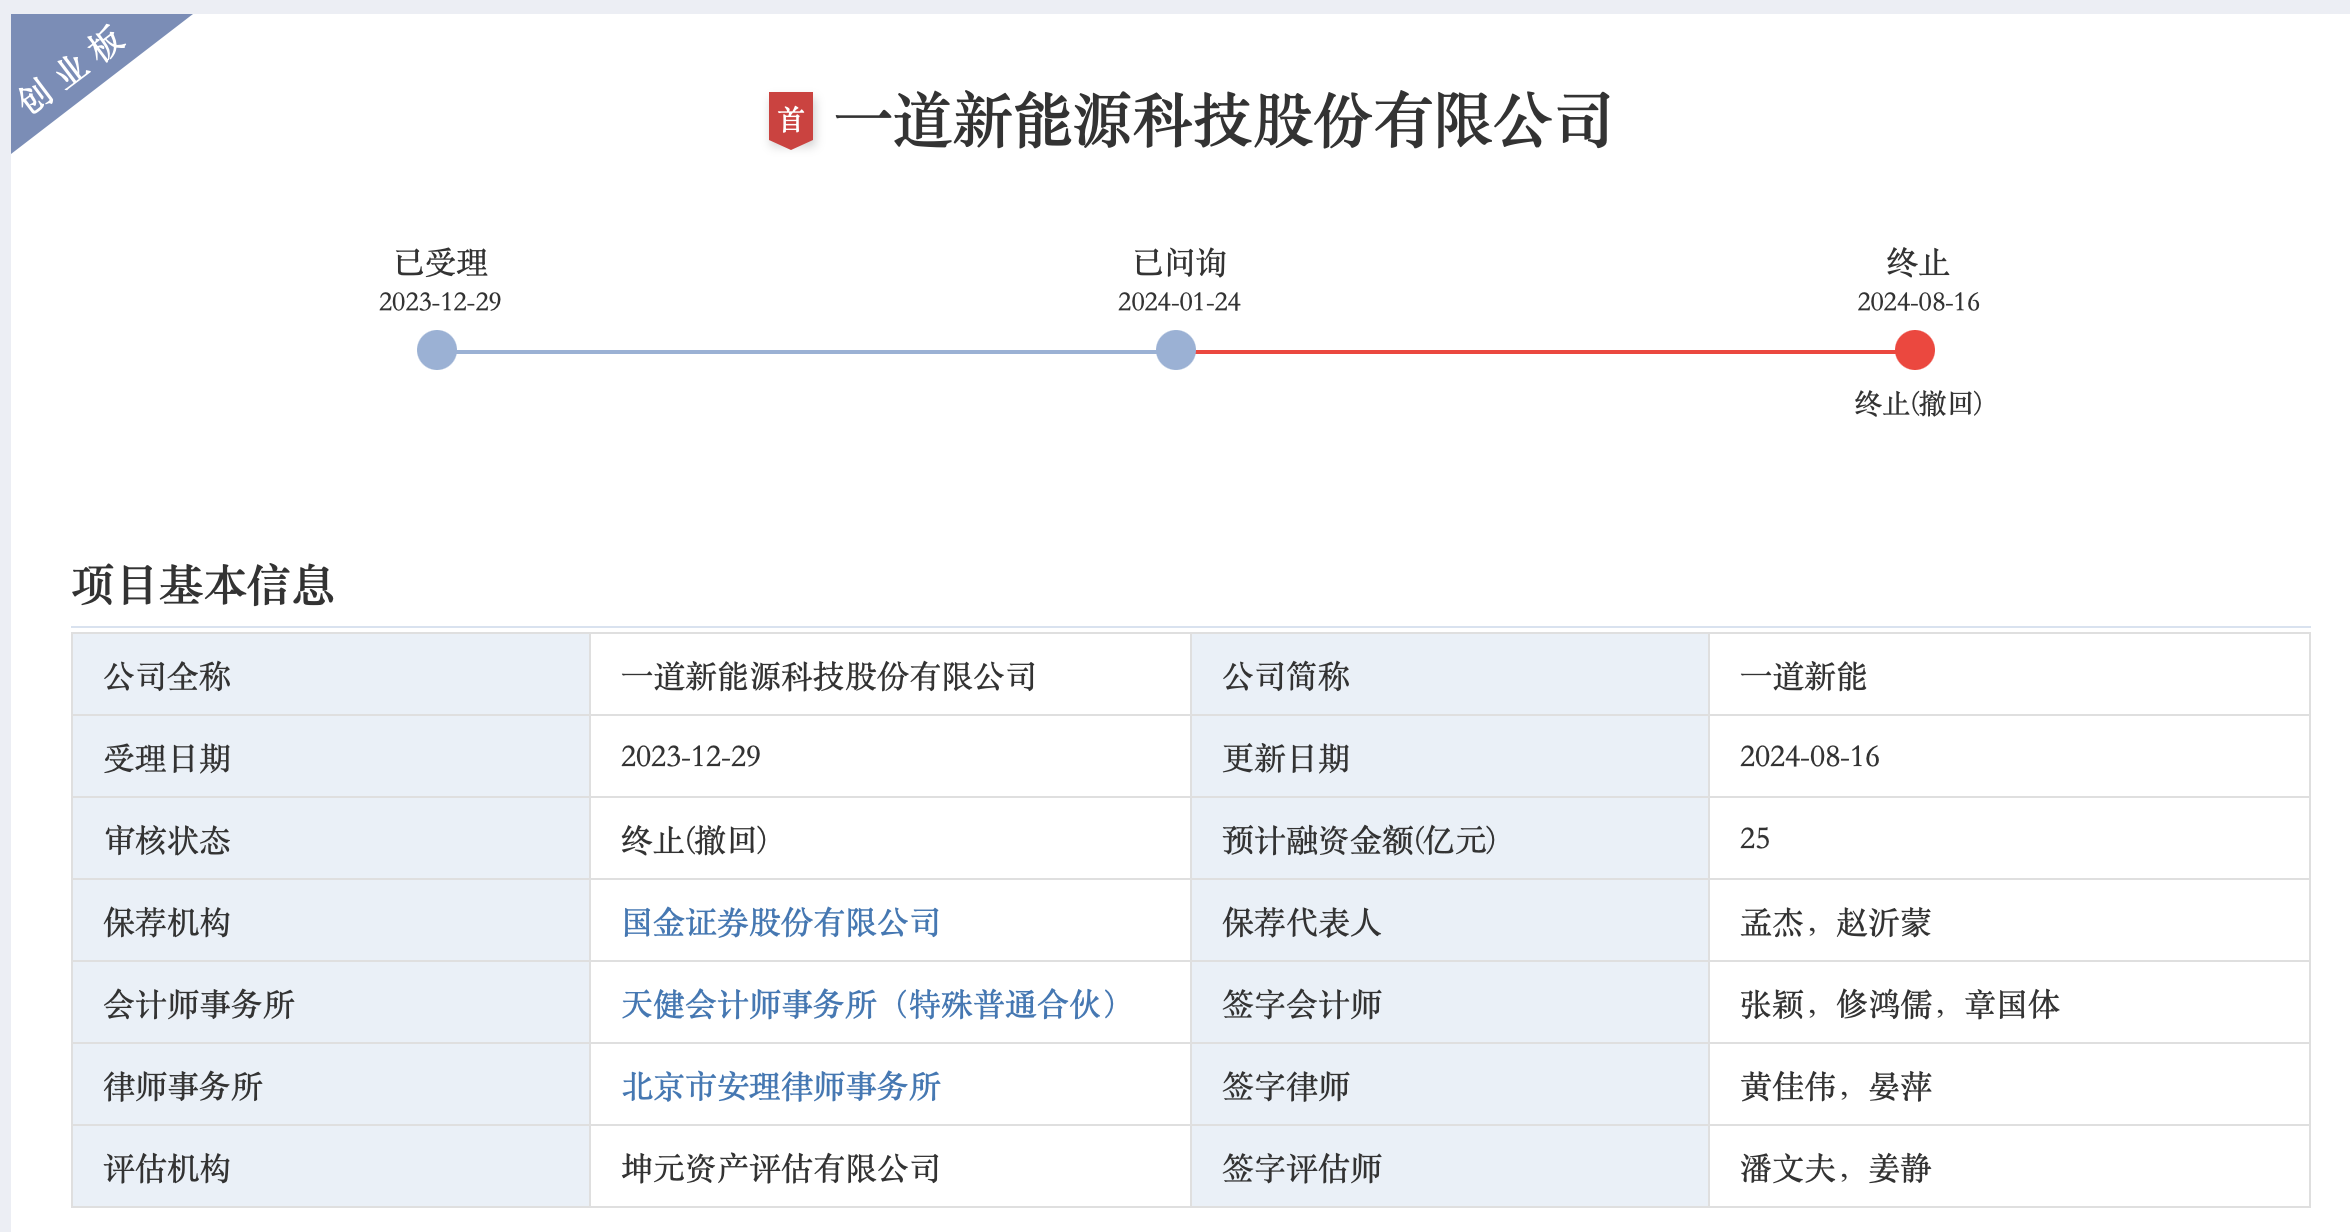Click the 终止(撤回) label under timeline
Viewport: 2350px width, 1232px height.
pyautogui.click(x=1917, y=403)
